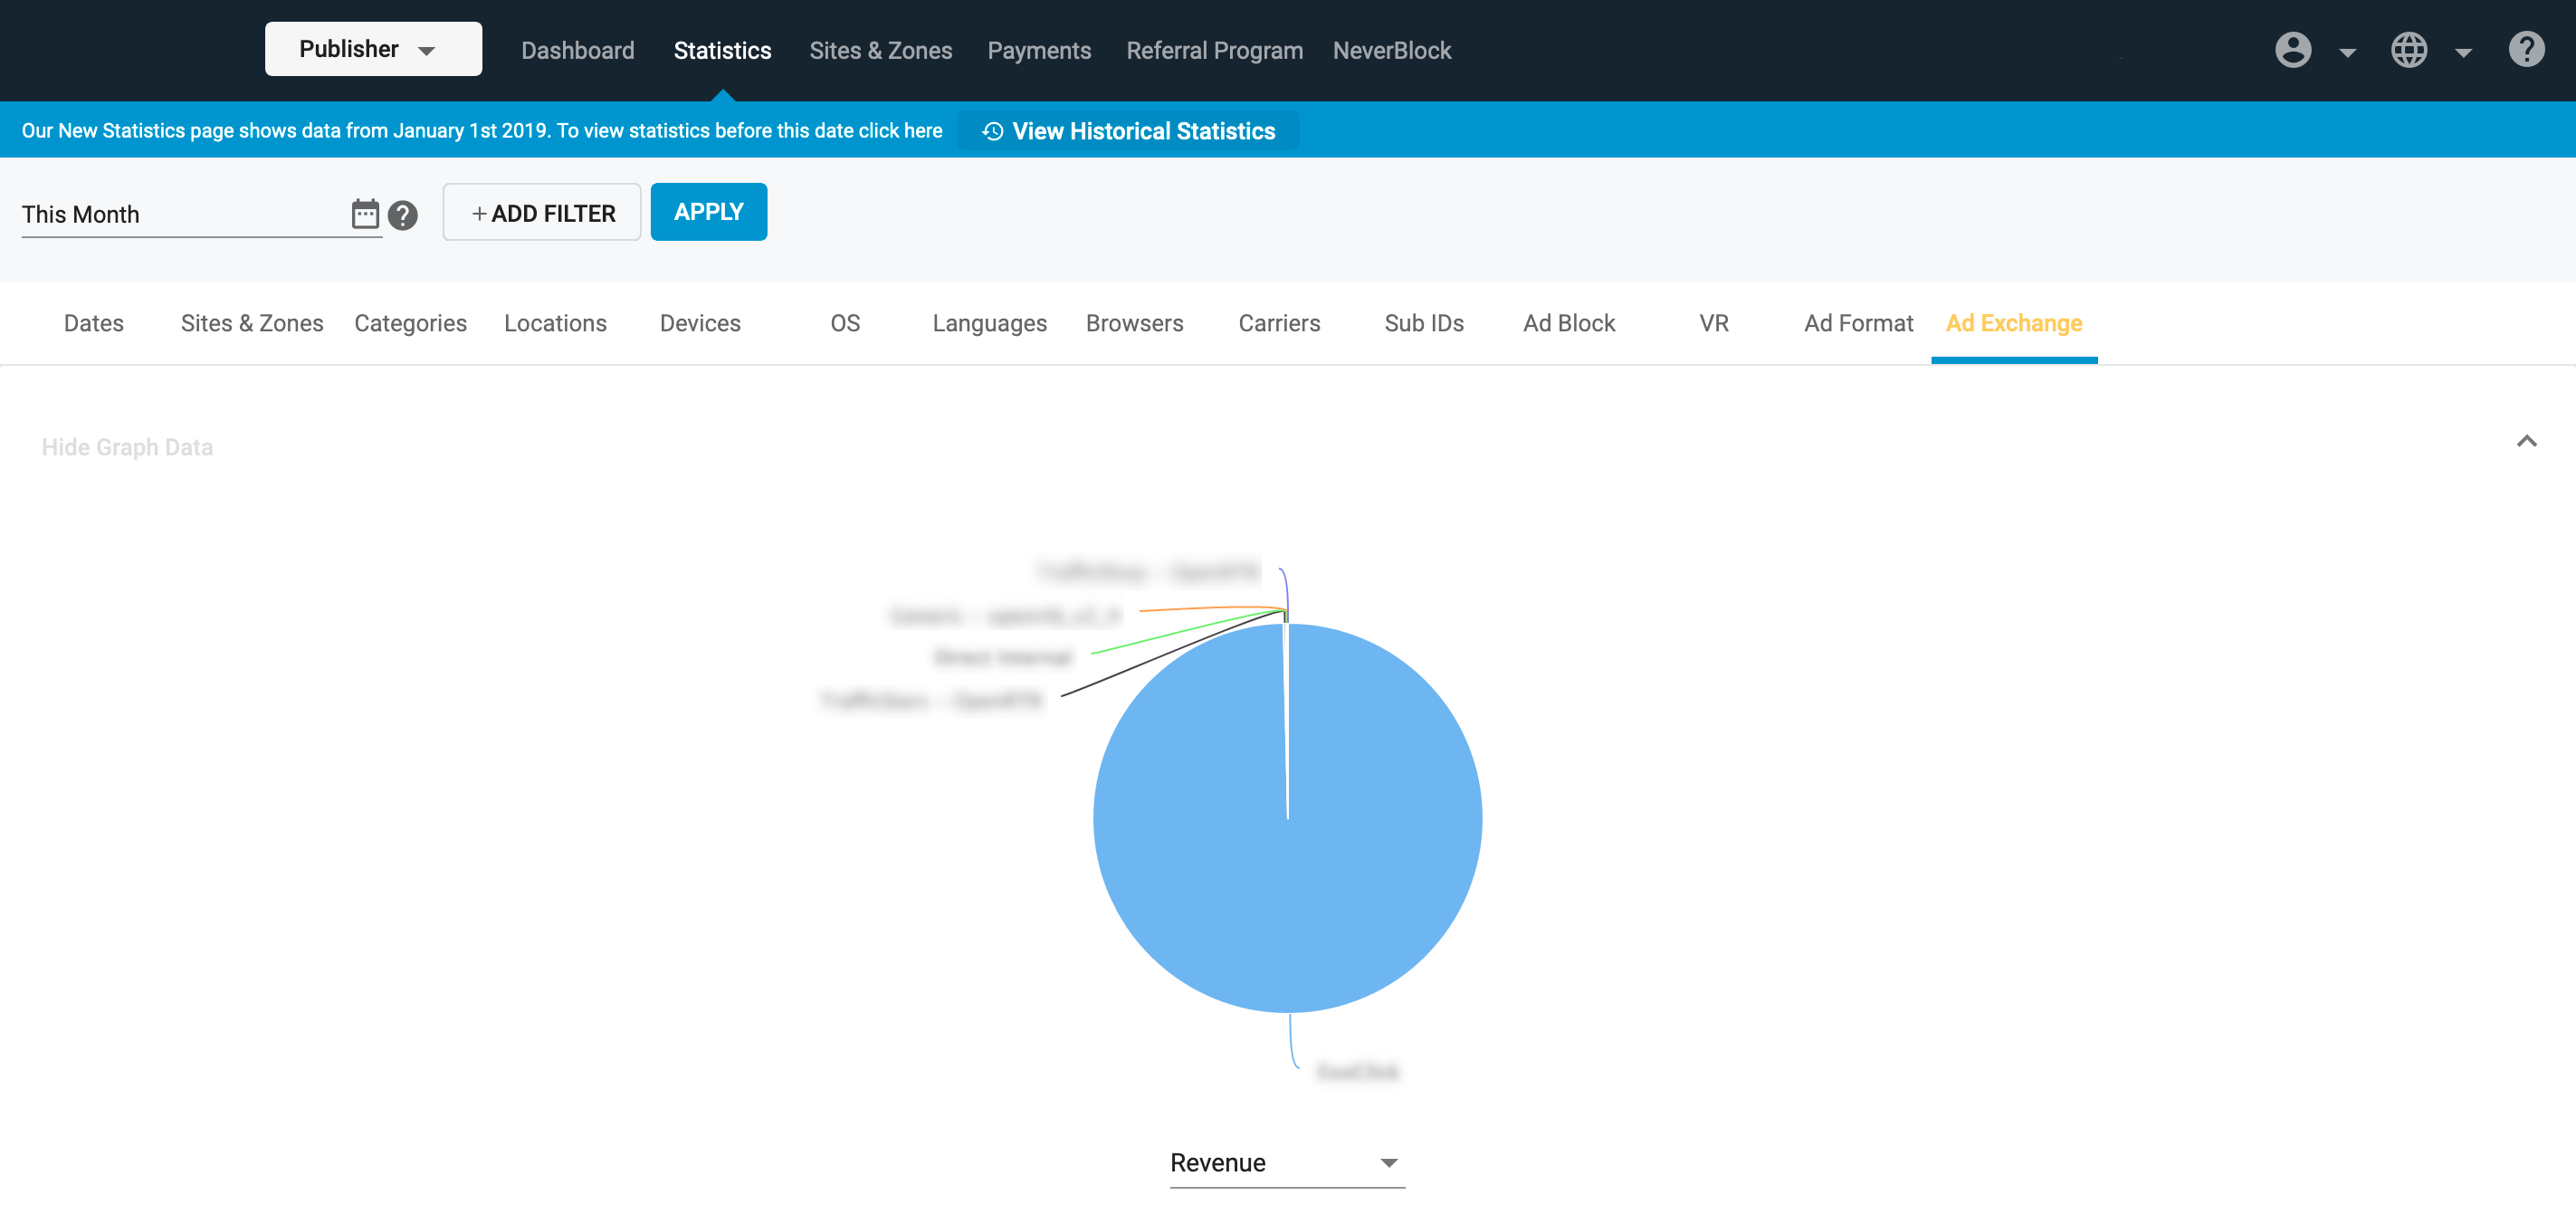Click the date range help icon
The image size is (2576, 1224).
pyautogui.click(x=402, y=215)
